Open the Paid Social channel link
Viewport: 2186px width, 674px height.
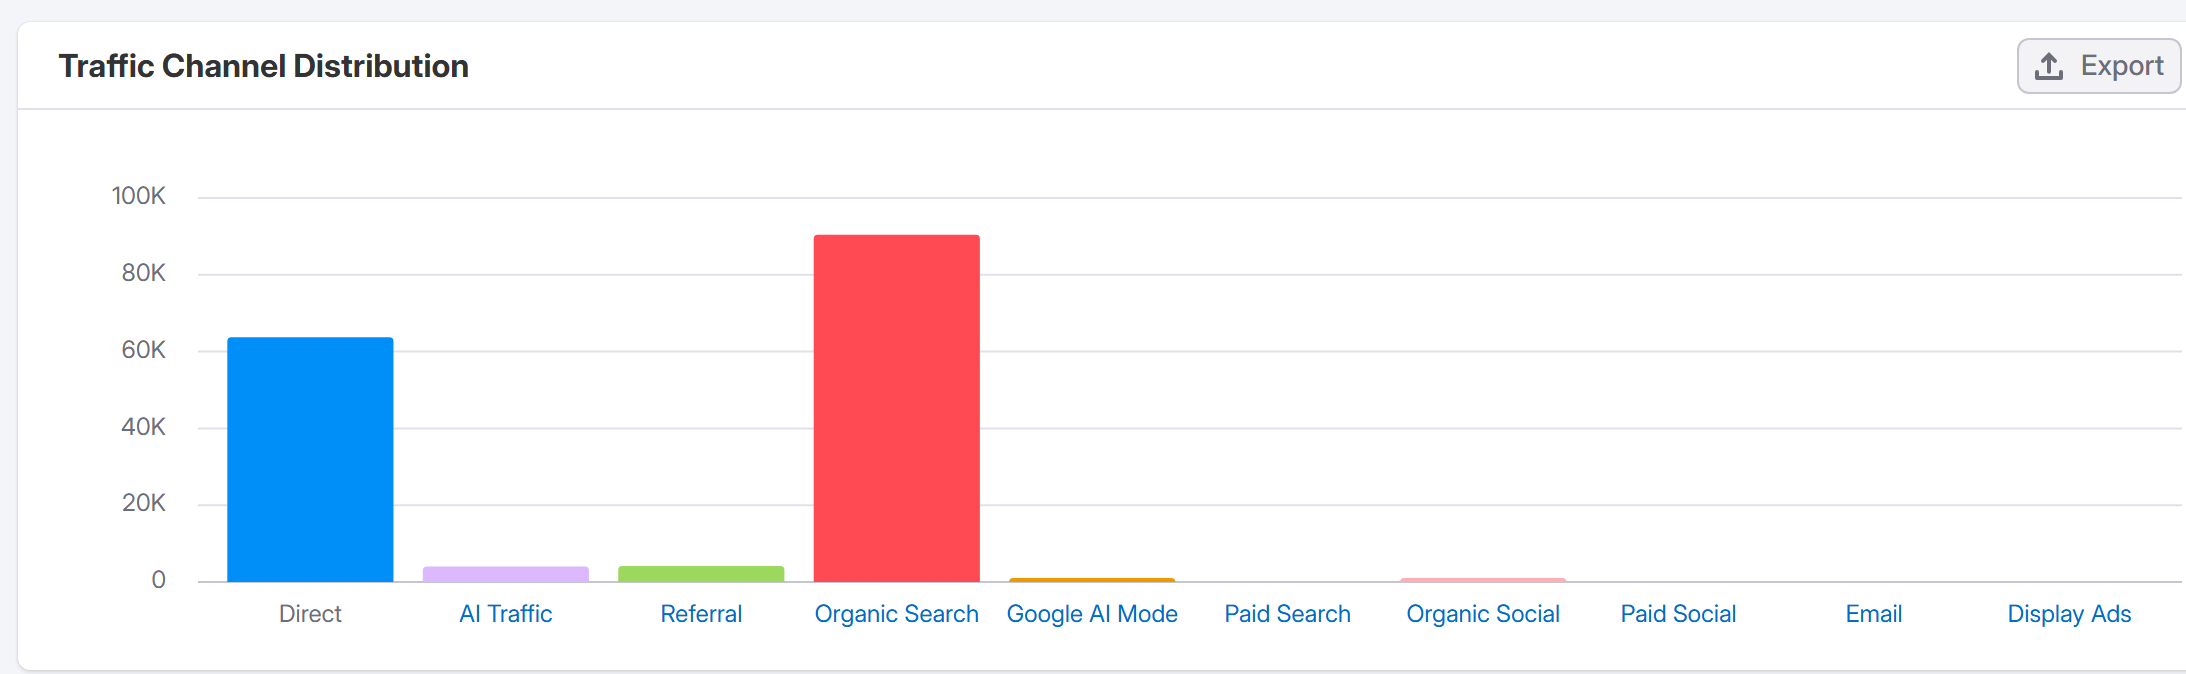click(x=1678, y=614)
